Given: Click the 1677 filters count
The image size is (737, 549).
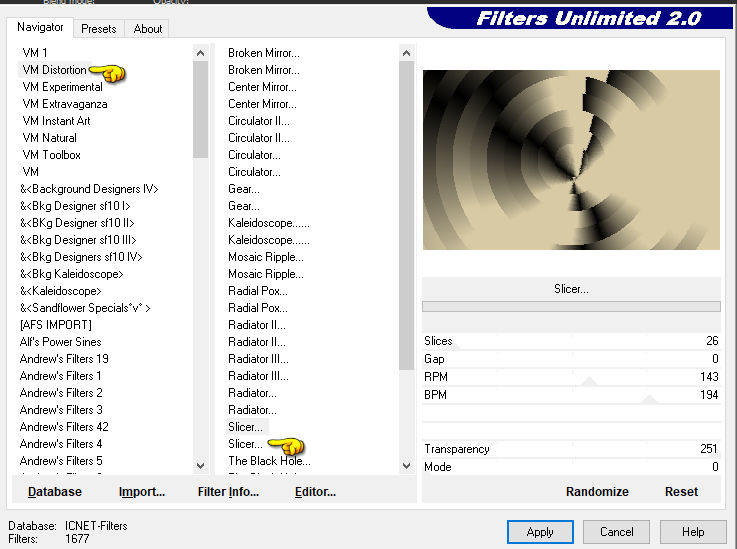Looking at the screenshot, I should tap(77, 539).
